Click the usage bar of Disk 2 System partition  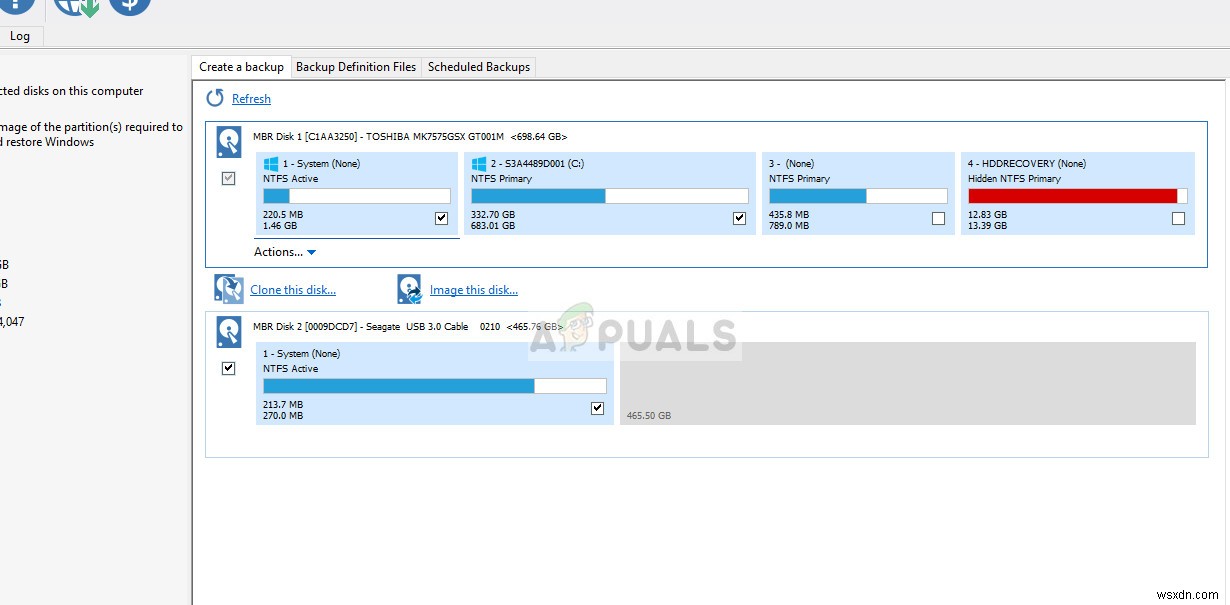click(x=435, y=386)
